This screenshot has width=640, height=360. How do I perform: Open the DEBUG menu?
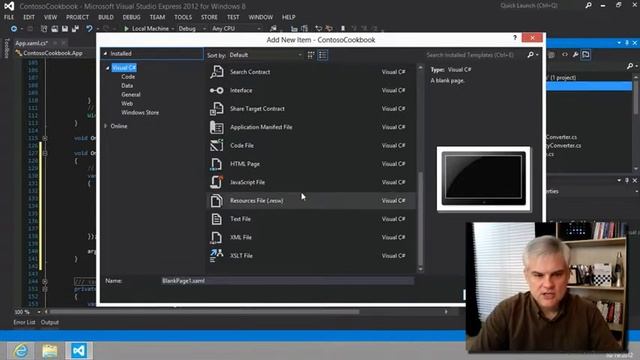pos(131,17)
